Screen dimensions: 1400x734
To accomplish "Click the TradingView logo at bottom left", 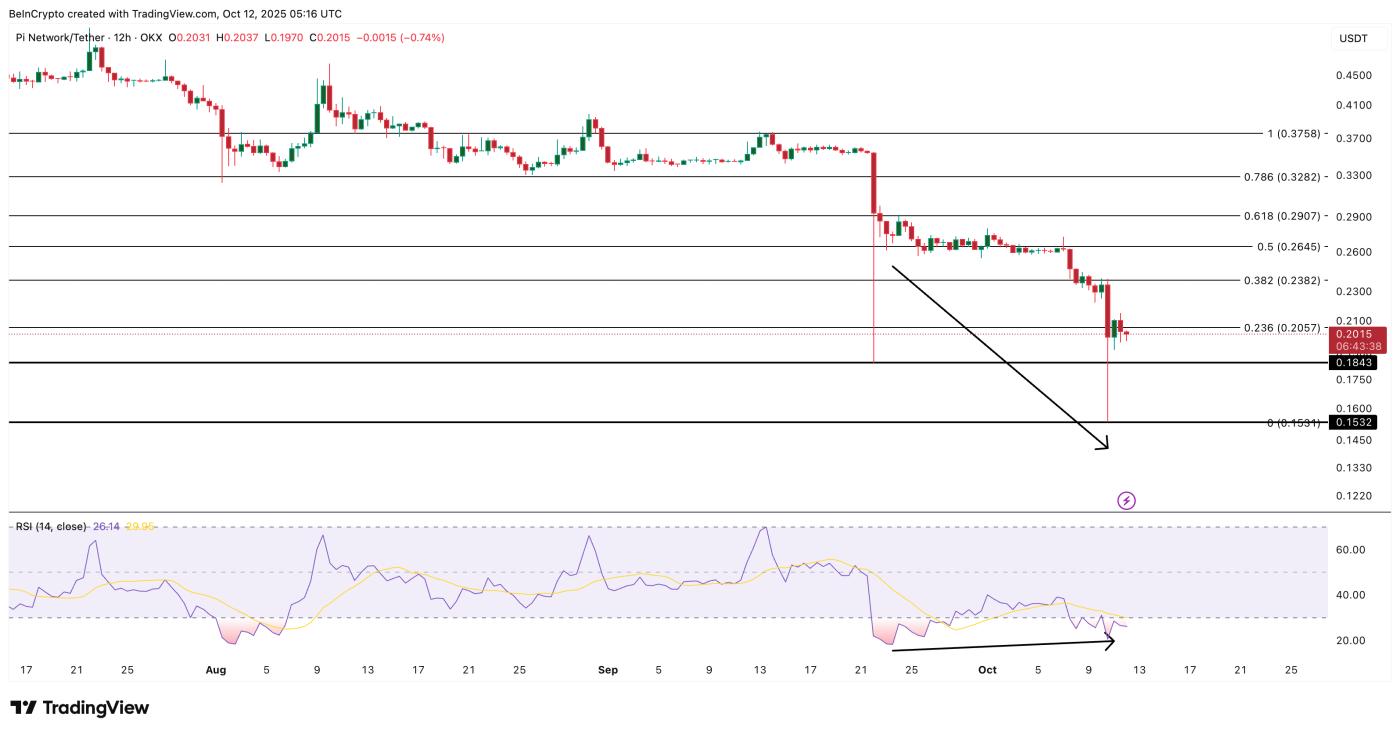I will (x=80, y=708).
